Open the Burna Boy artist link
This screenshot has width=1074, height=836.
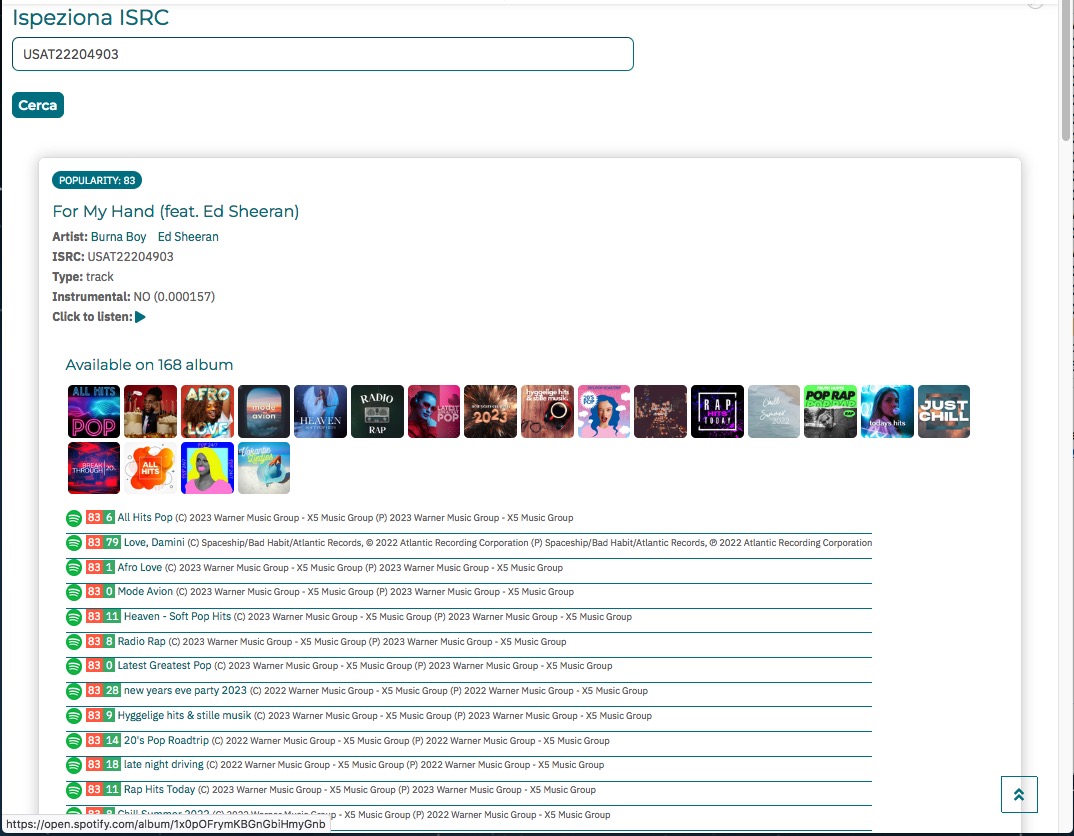118,237
